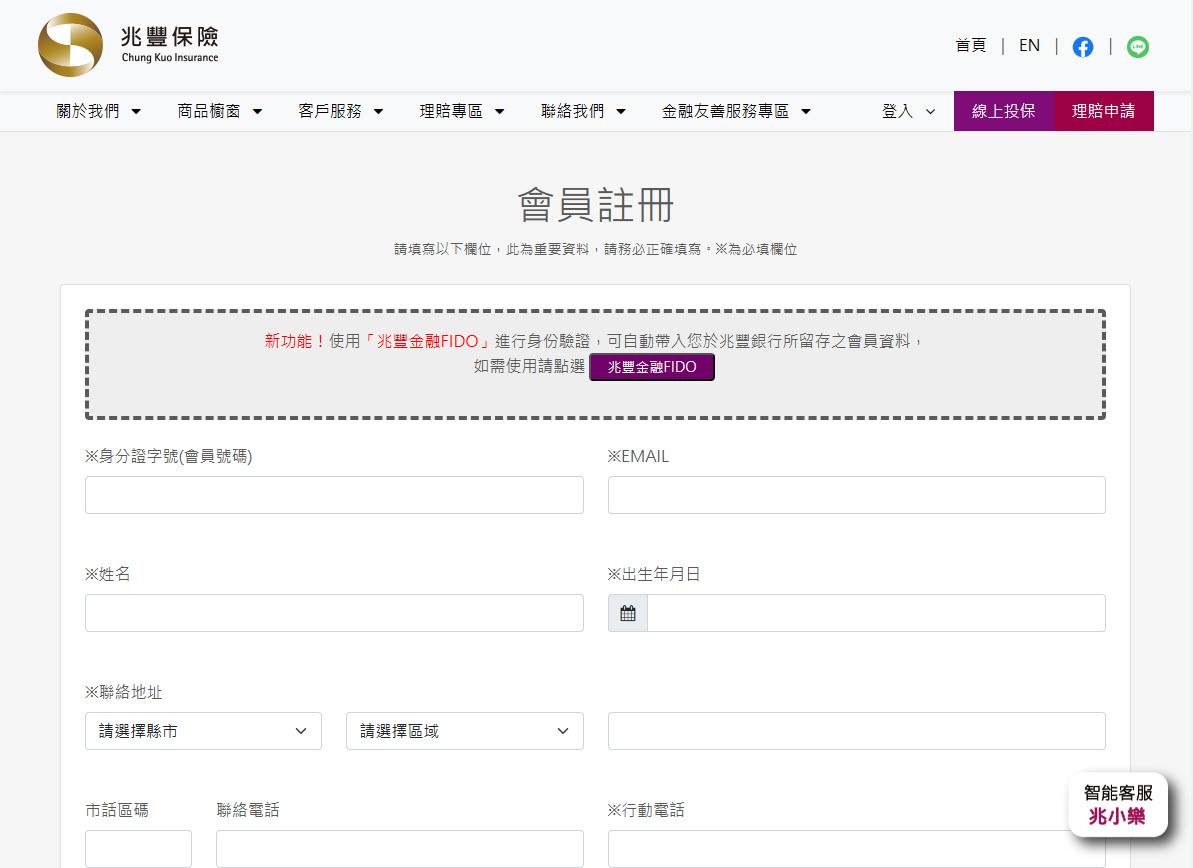Image resolution: width=1193 pixels, height=868 pixels.
Task: Focus the 身分證字號 input field
Action: (x=334, y=495)
